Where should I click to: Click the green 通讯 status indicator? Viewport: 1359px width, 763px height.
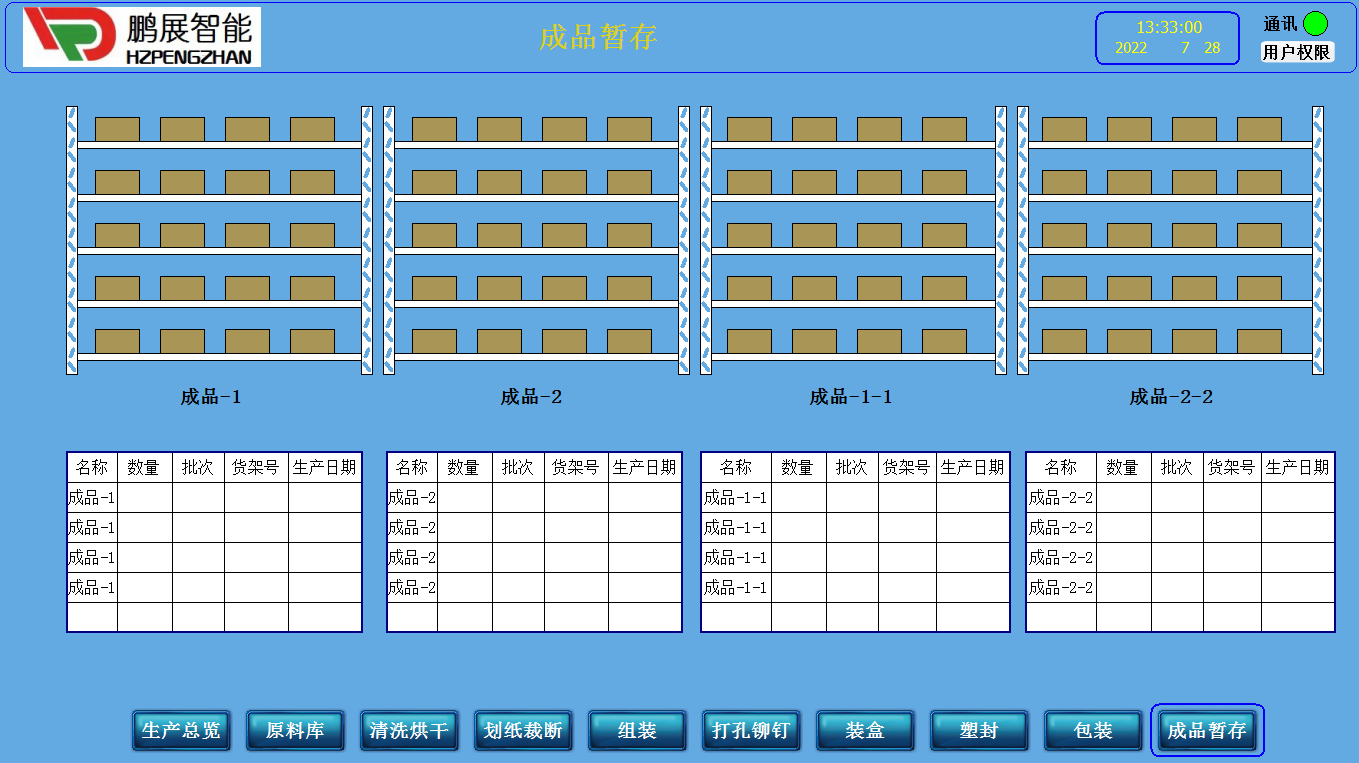[x=1315, y=24]
